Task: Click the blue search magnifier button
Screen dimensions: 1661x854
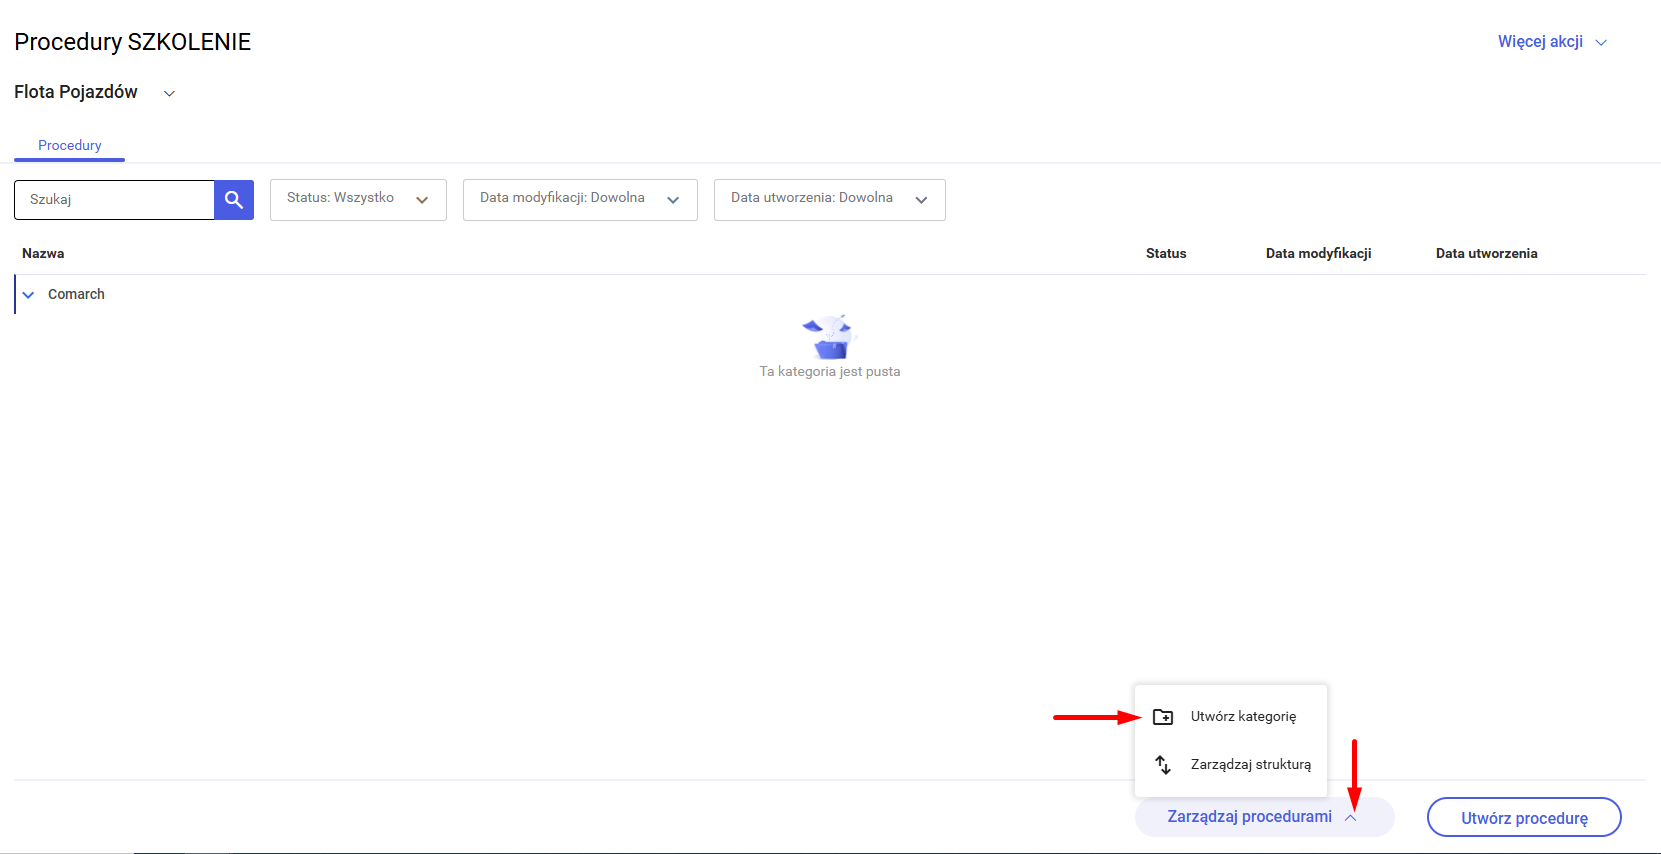Action: point(234,200)
